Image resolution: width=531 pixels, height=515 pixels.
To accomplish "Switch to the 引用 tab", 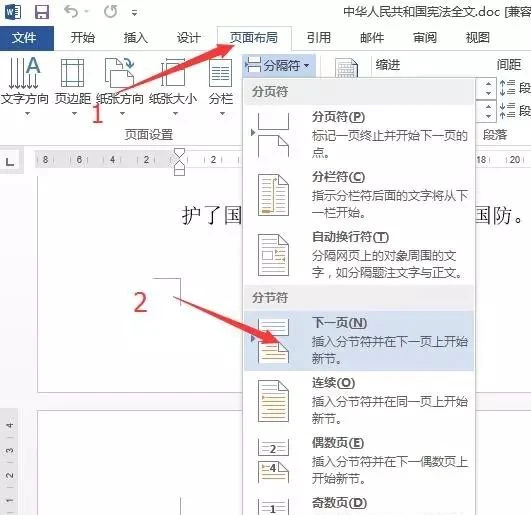I will pyautogui.click(x=319, y=38).
